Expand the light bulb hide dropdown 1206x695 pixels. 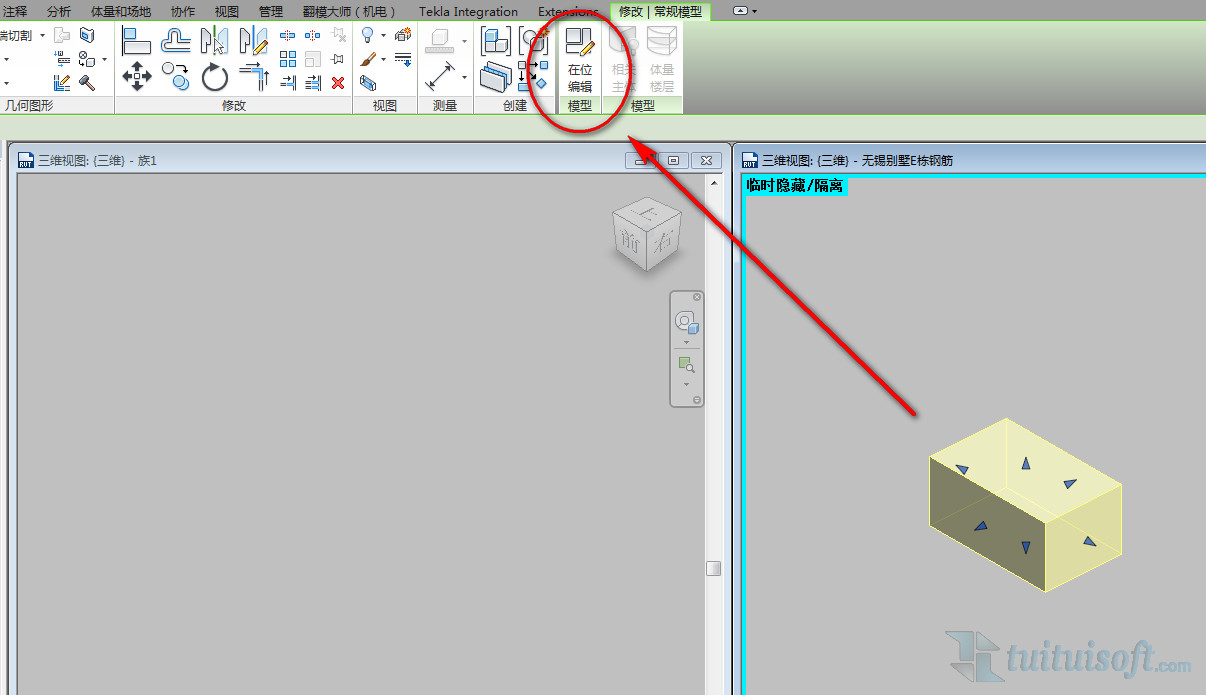click(x=383, y=36)
